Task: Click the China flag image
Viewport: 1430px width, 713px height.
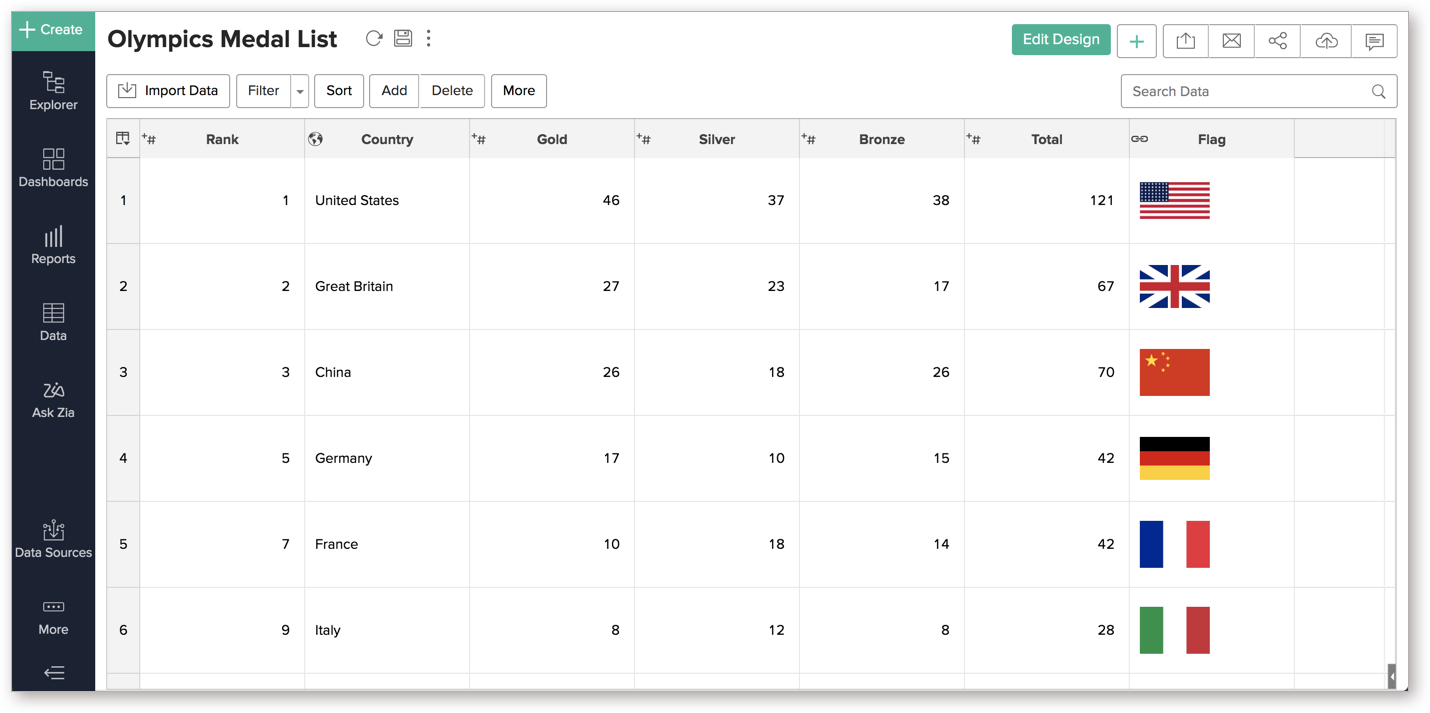Action: pyautogui.click(x=1175, y=372)
